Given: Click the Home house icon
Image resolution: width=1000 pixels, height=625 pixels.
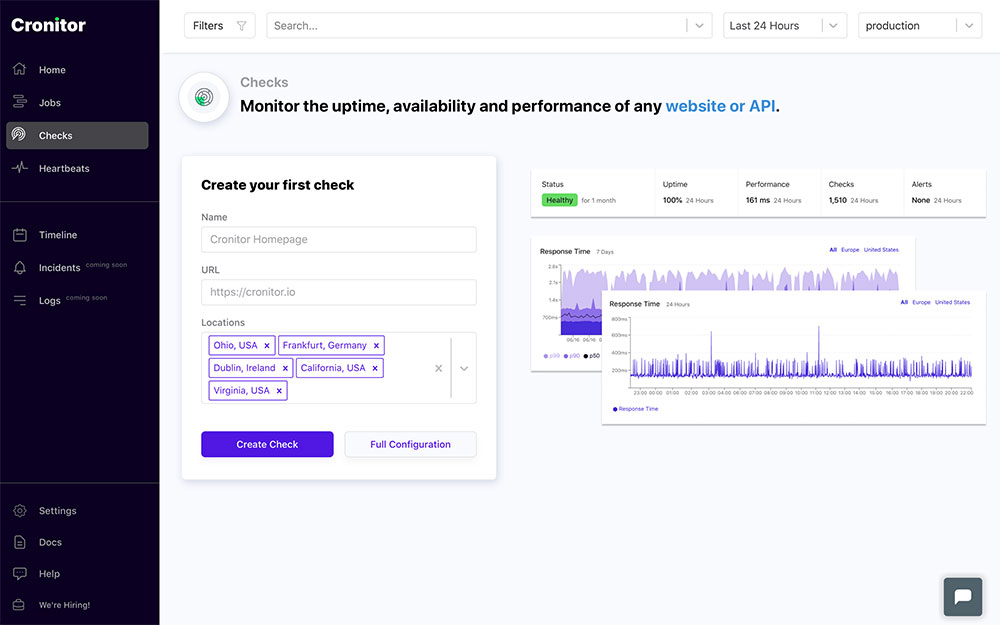Looking at the screenshot, I should coord(20,69).
